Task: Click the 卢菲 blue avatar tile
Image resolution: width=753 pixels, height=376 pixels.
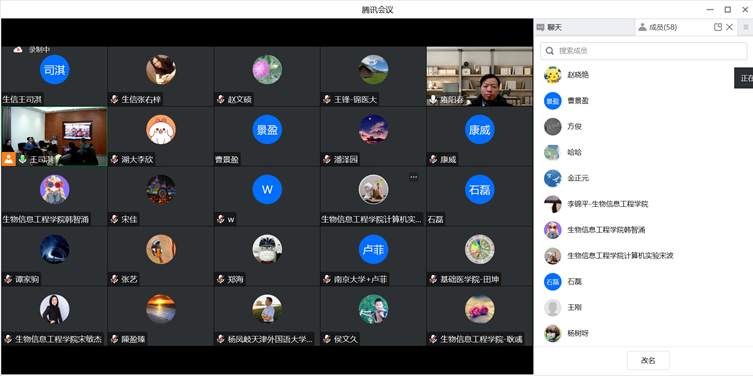Action: click(x=373, y=249)
